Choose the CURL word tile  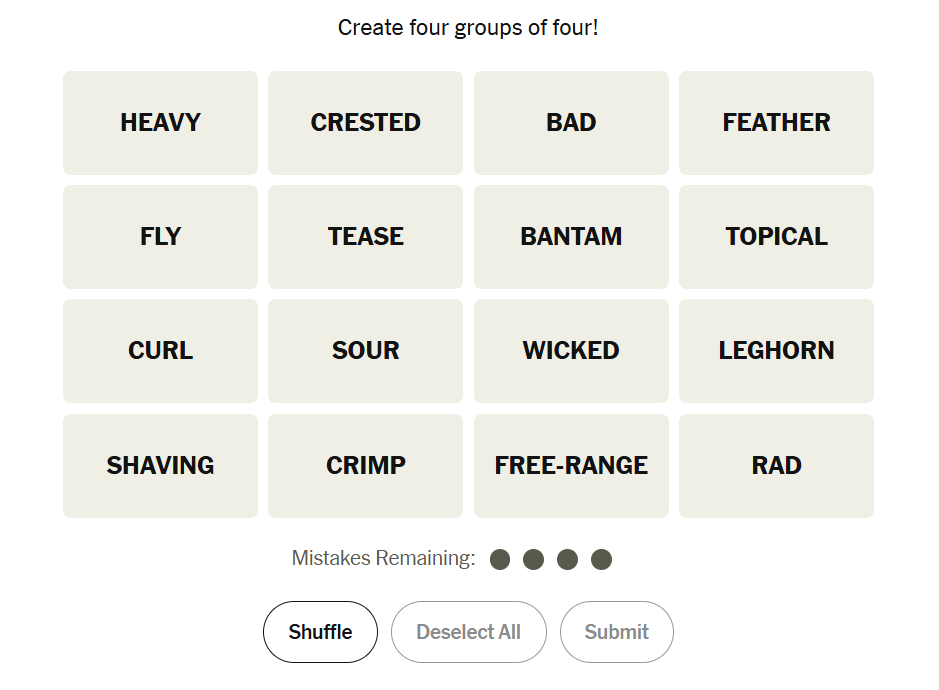(160, 351)
